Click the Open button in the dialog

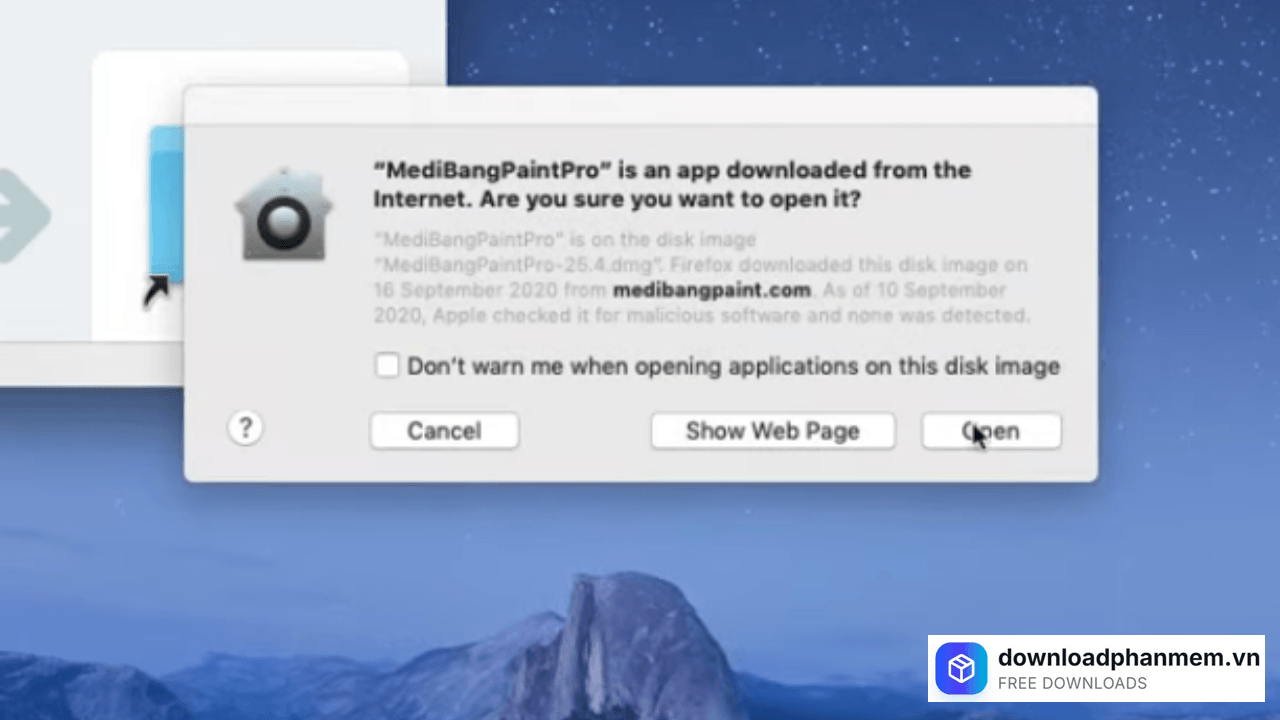click(991, 431)
